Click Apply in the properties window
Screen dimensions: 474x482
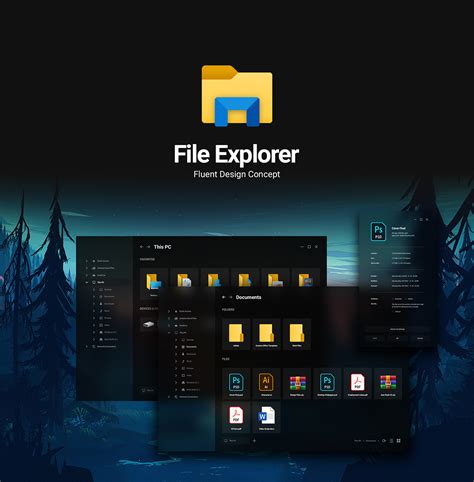click(x=375, y=338)
